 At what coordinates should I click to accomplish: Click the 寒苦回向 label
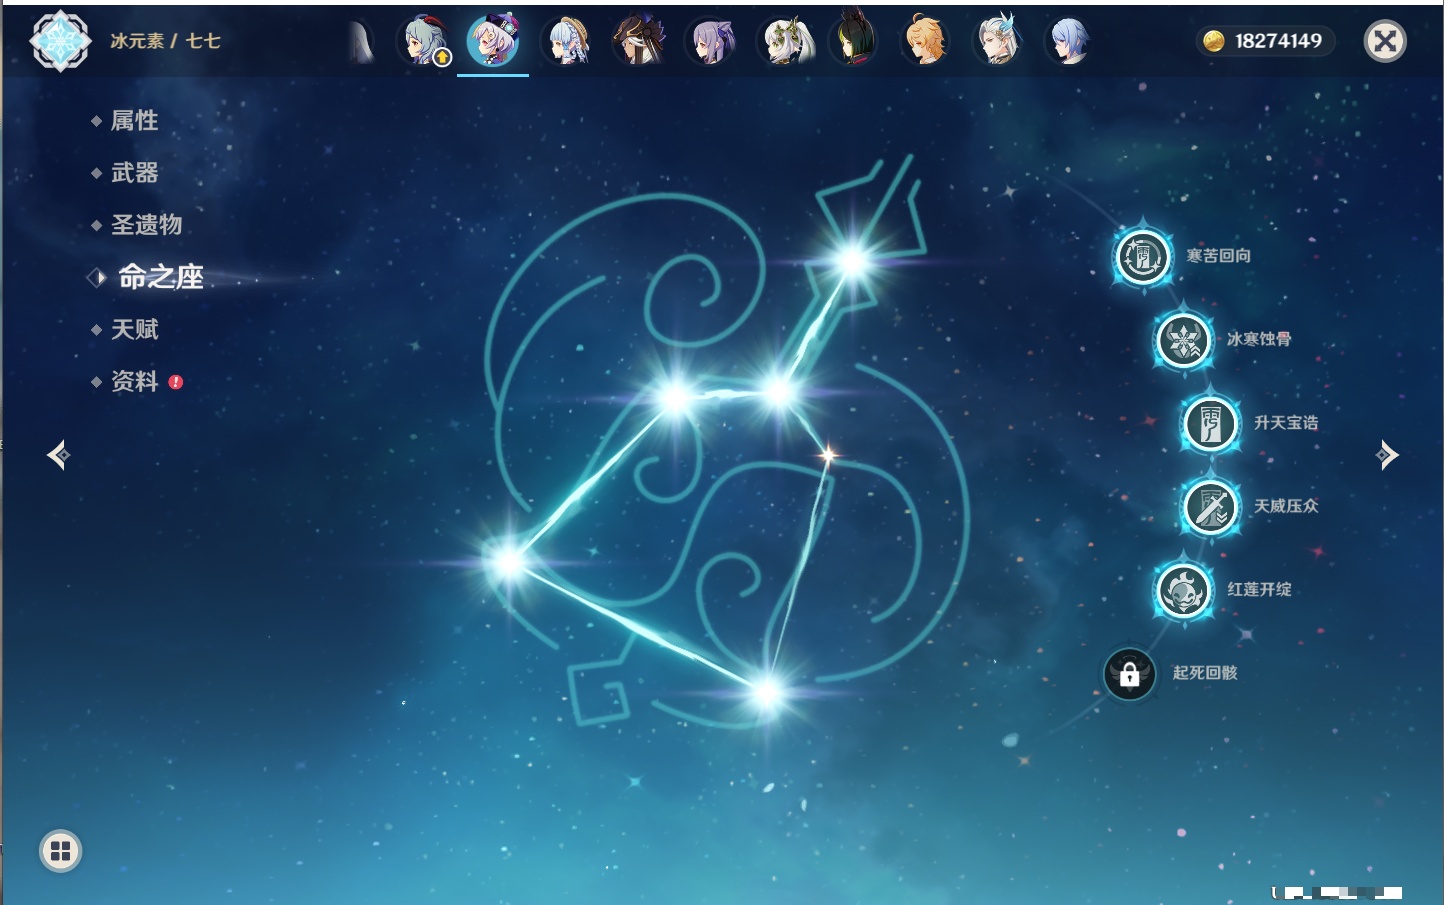(1219, 256)
